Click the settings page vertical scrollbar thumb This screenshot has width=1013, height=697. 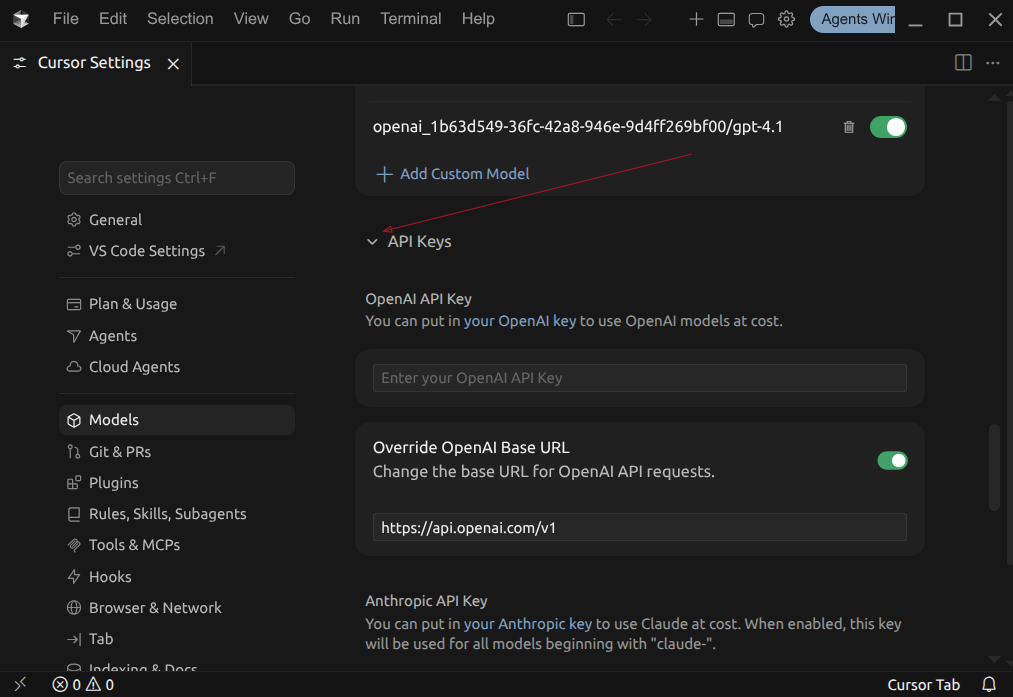click(994, 466)
